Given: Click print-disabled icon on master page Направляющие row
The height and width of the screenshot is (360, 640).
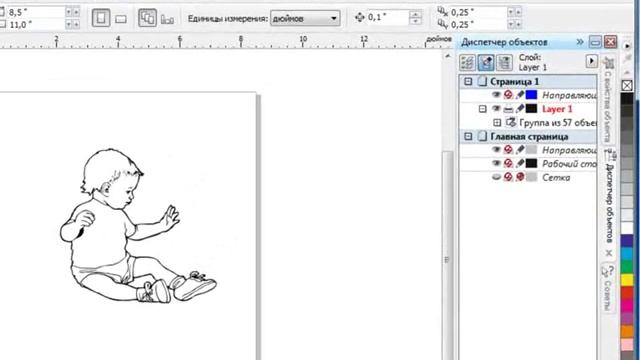Looking at the screenshot, I should click(x=508, y=150).
